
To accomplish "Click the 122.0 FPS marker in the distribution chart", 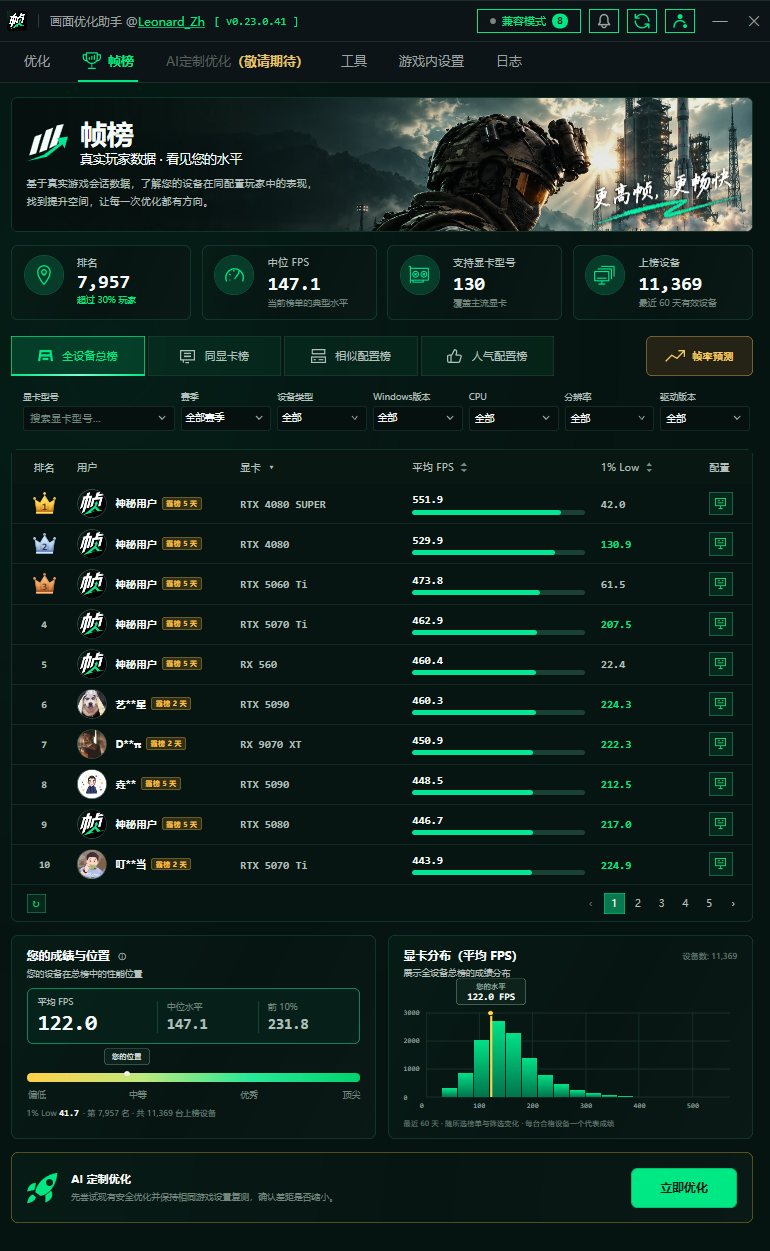I will [490, 991].
